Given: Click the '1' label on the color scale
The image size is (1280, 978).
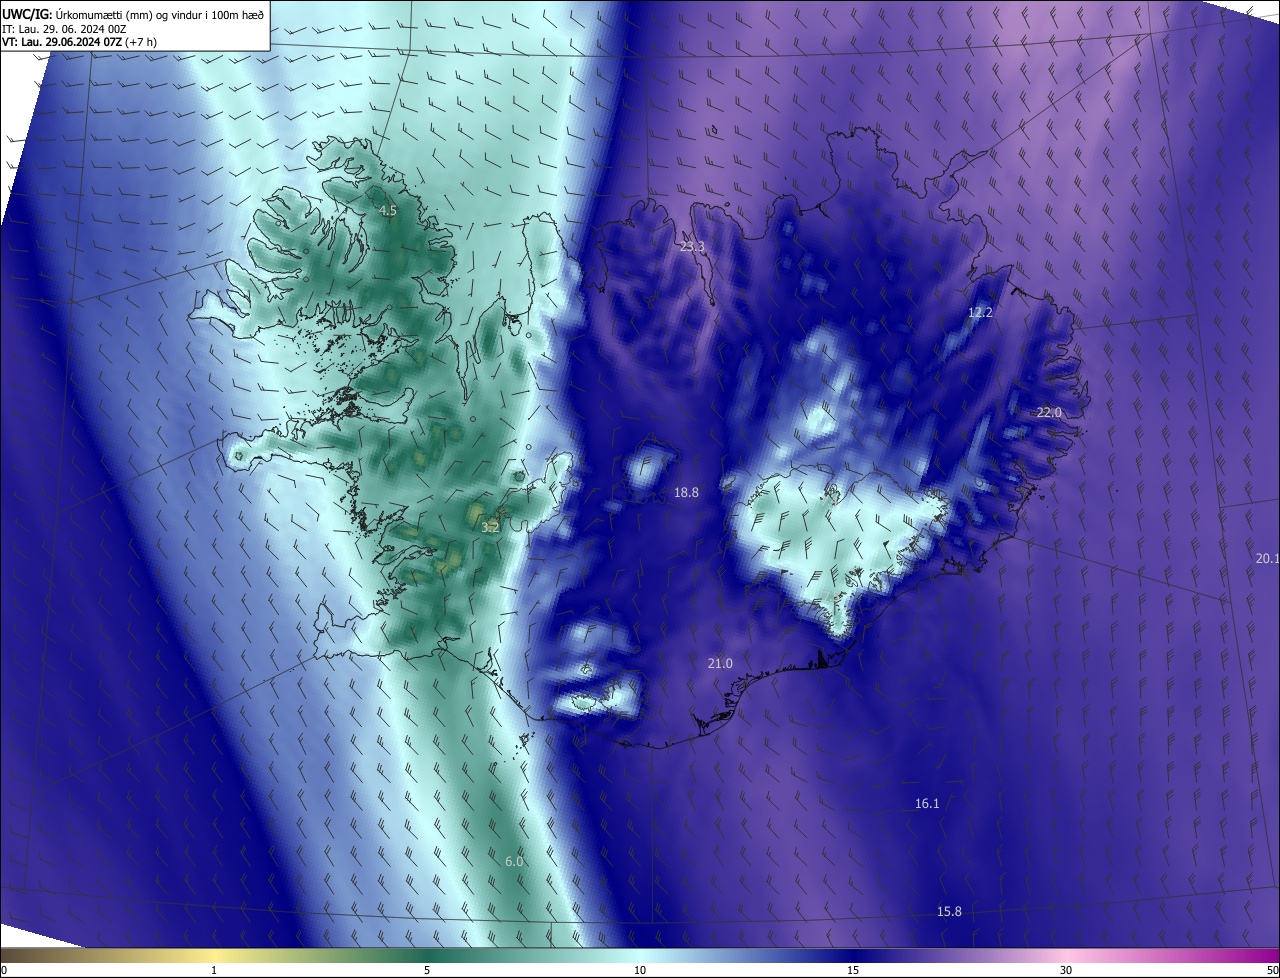Looking at the screenshot, I should (x=214, y=970).
